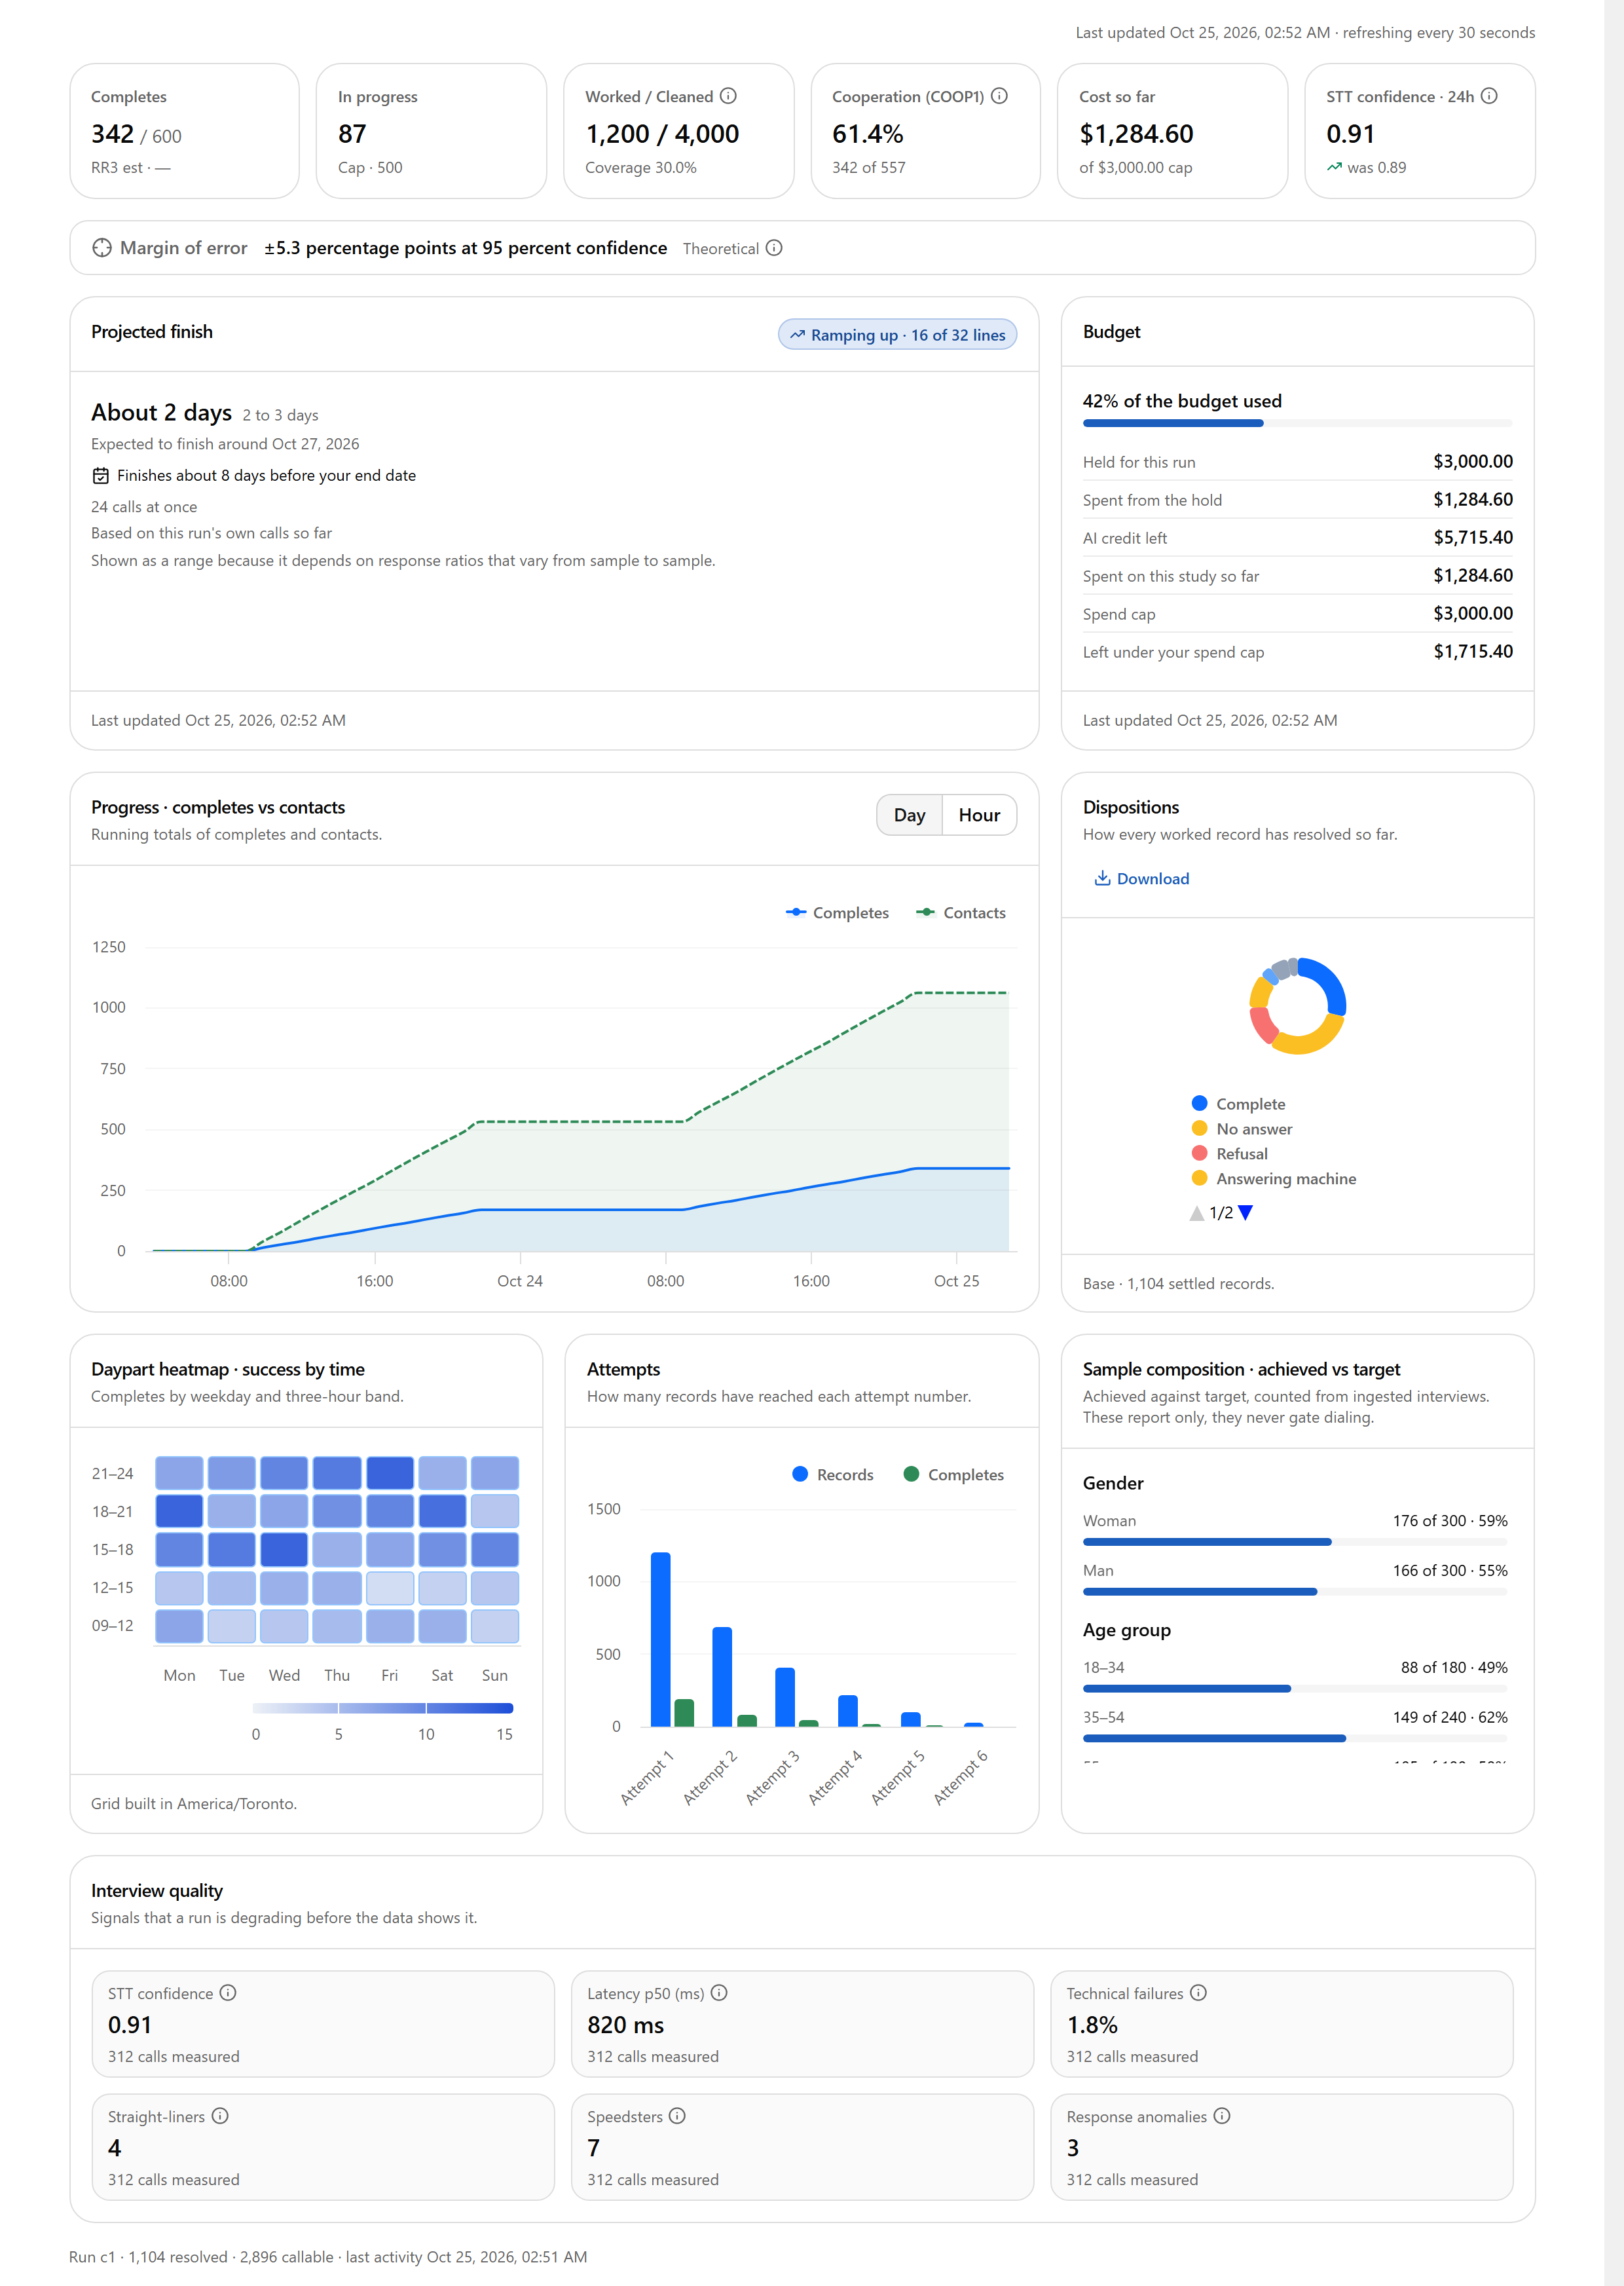Open the STT confidence 24h info icon
The width and height of the screenshot is (1624, 2286).
pos(1489,96)
